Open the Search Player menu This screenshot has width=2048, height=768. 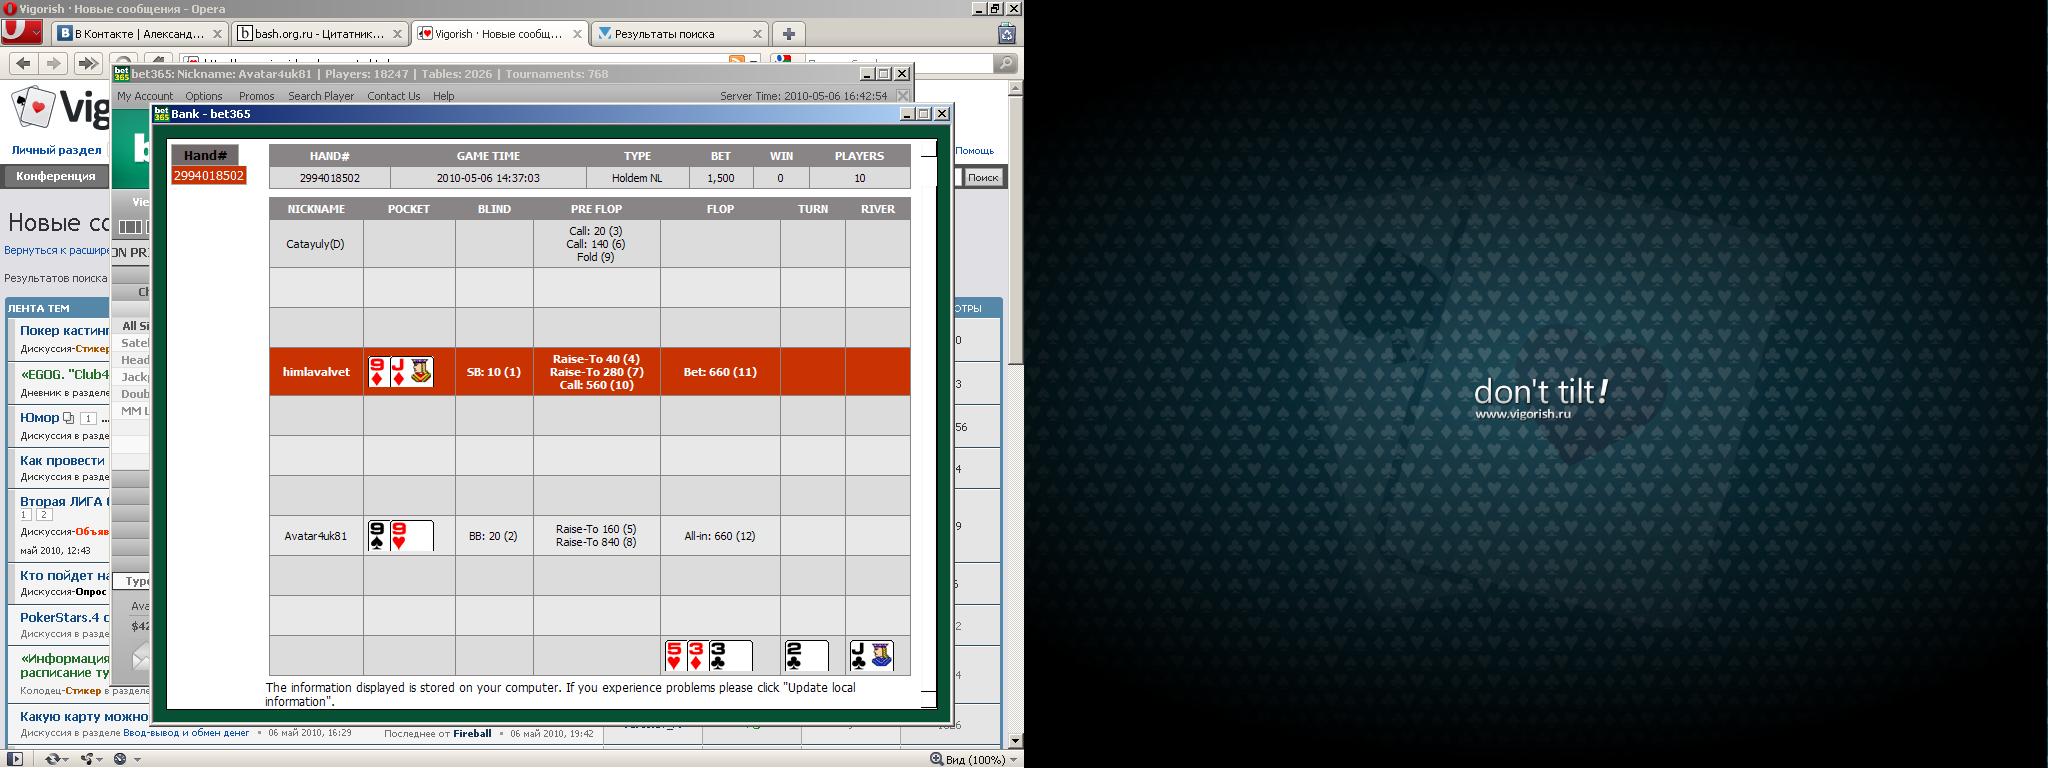click(320, 96)
